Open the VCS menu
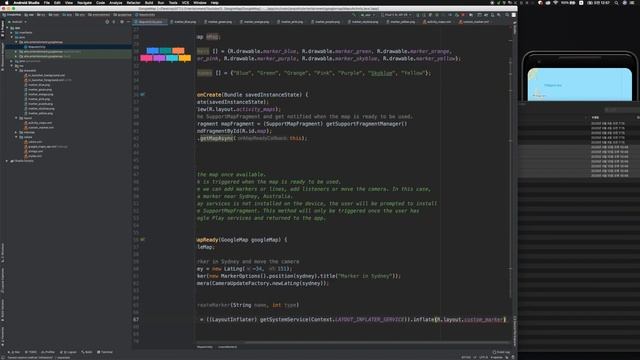The width and height of the screenshot is (640, 360). point(185,2)
